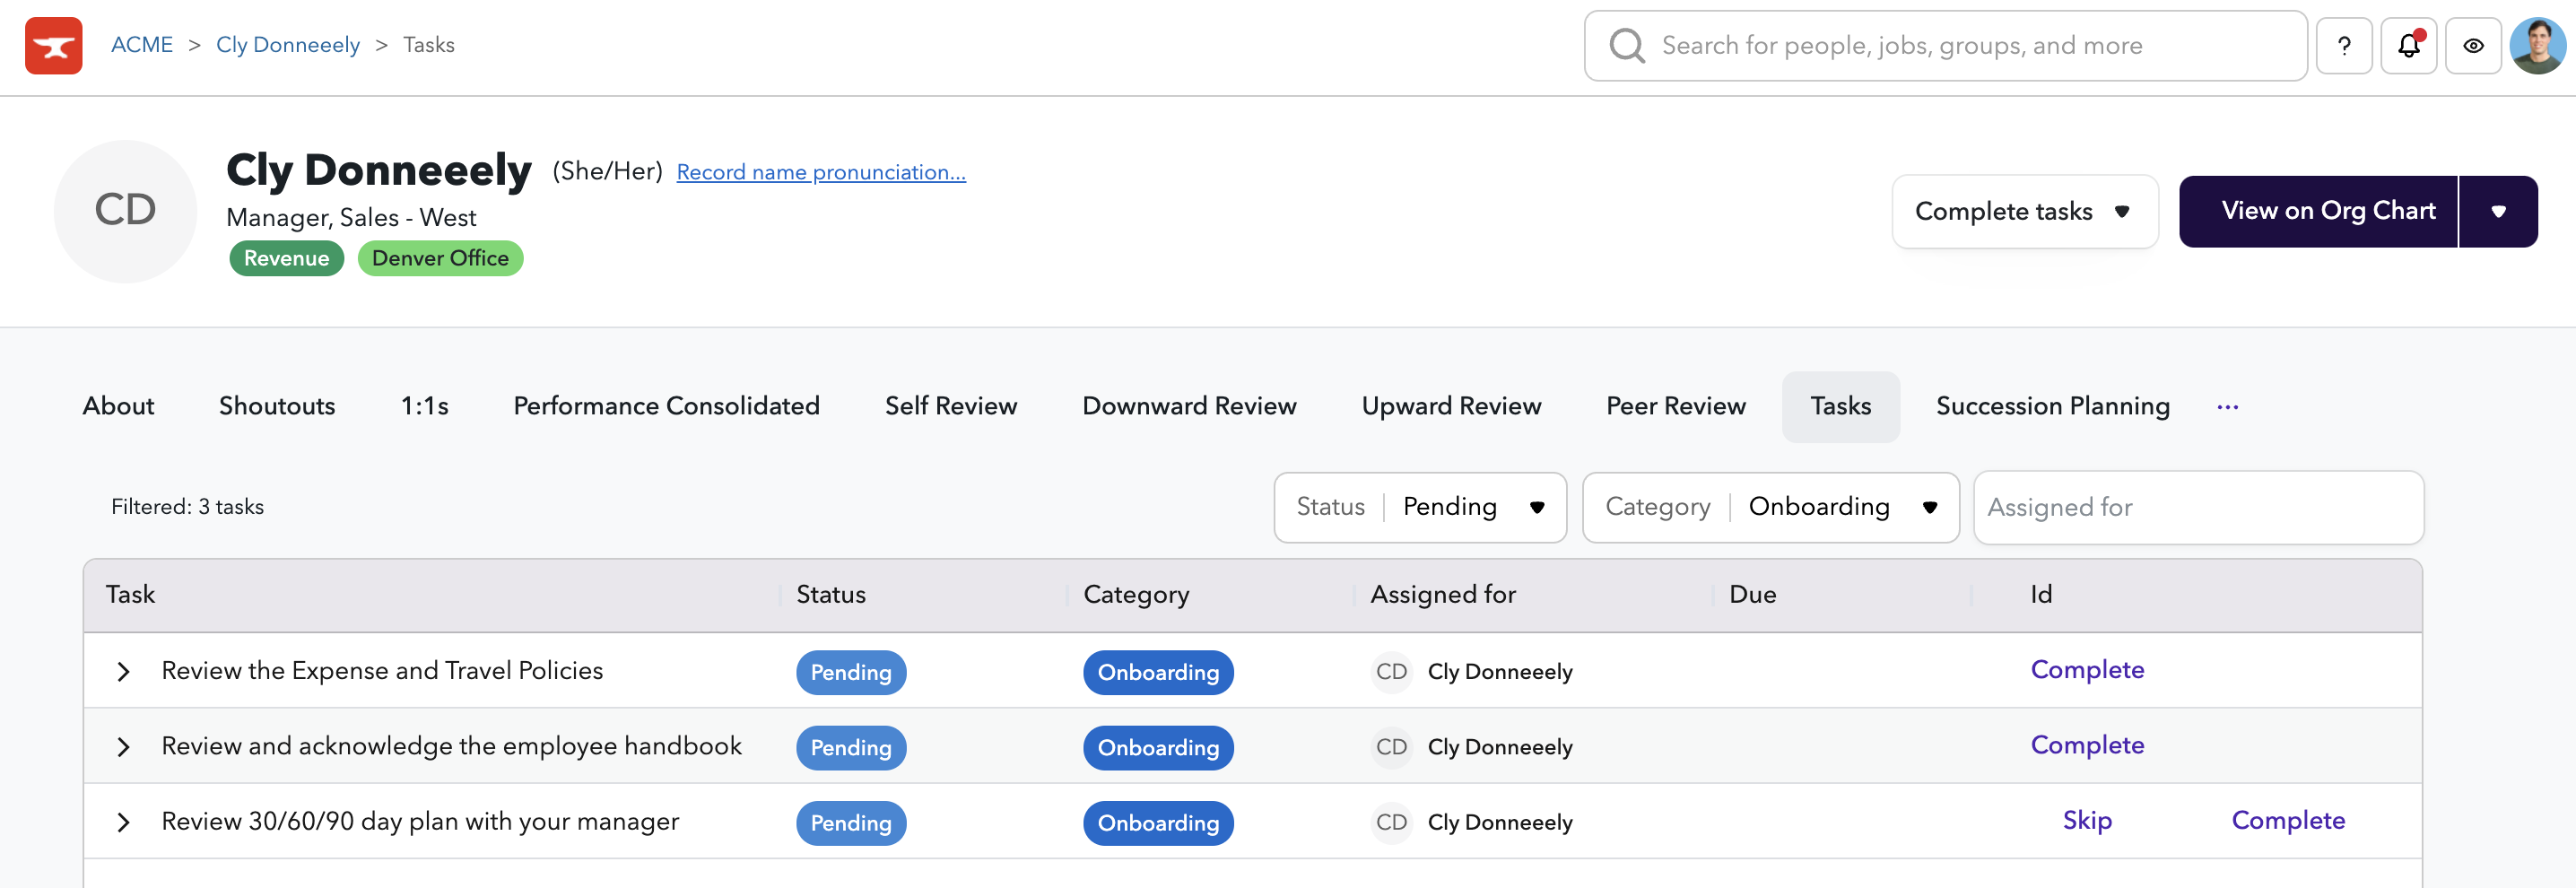Open help via the question mark icon
This screenshot has width=2576, height=888.
[x=2344, y=45]
